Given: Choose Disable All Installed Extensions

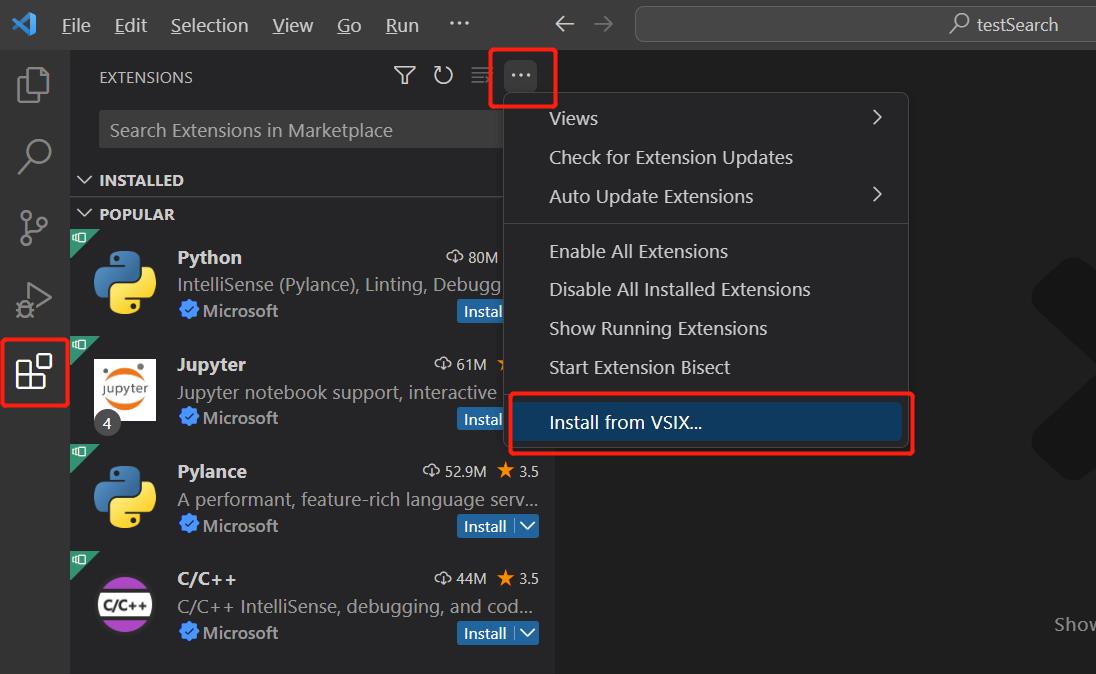Looking at the screenshot, I should (x=706, y=289).
